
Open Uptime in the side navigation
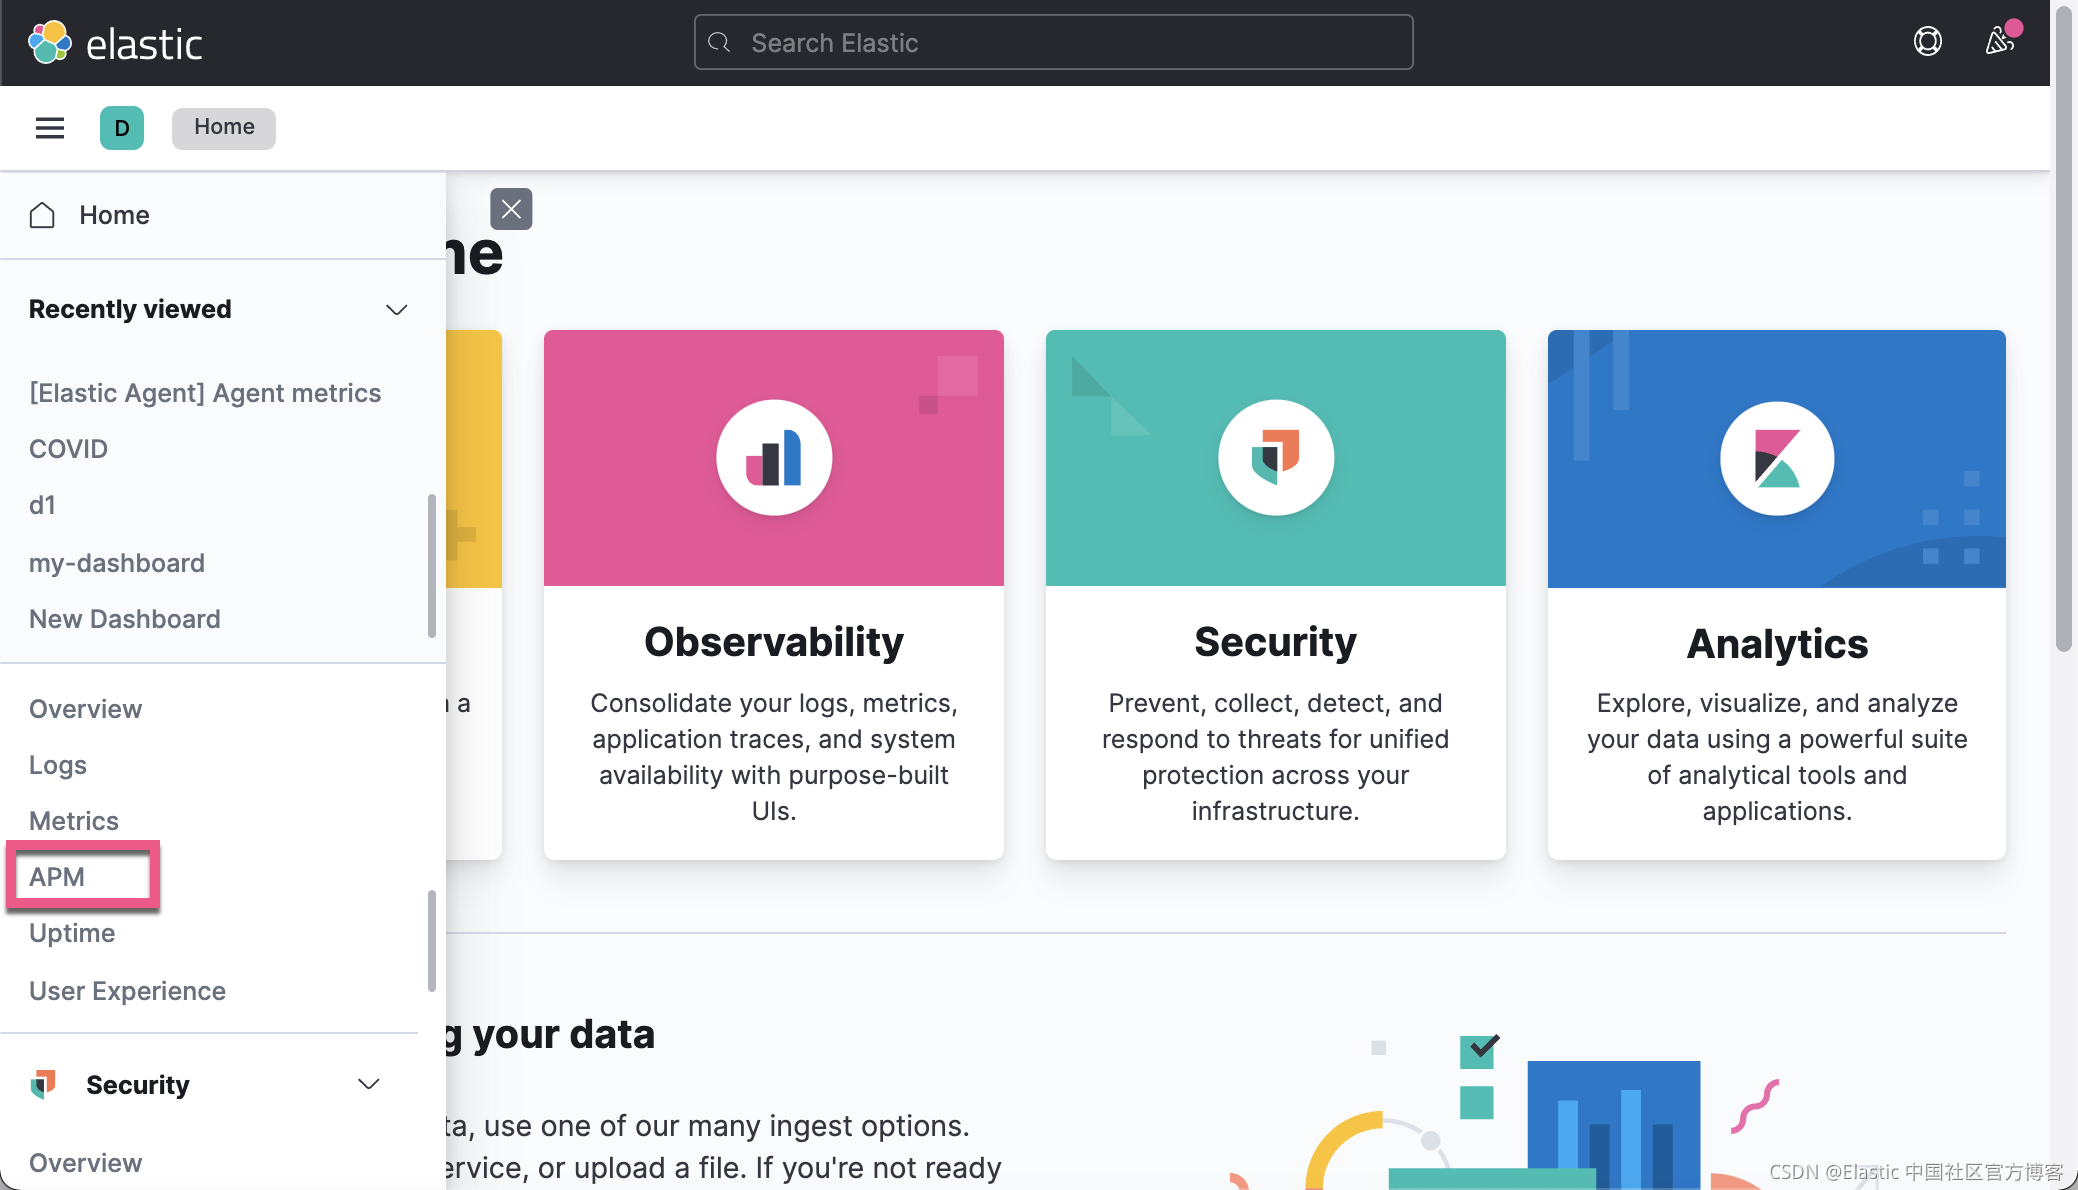[72, 933]
